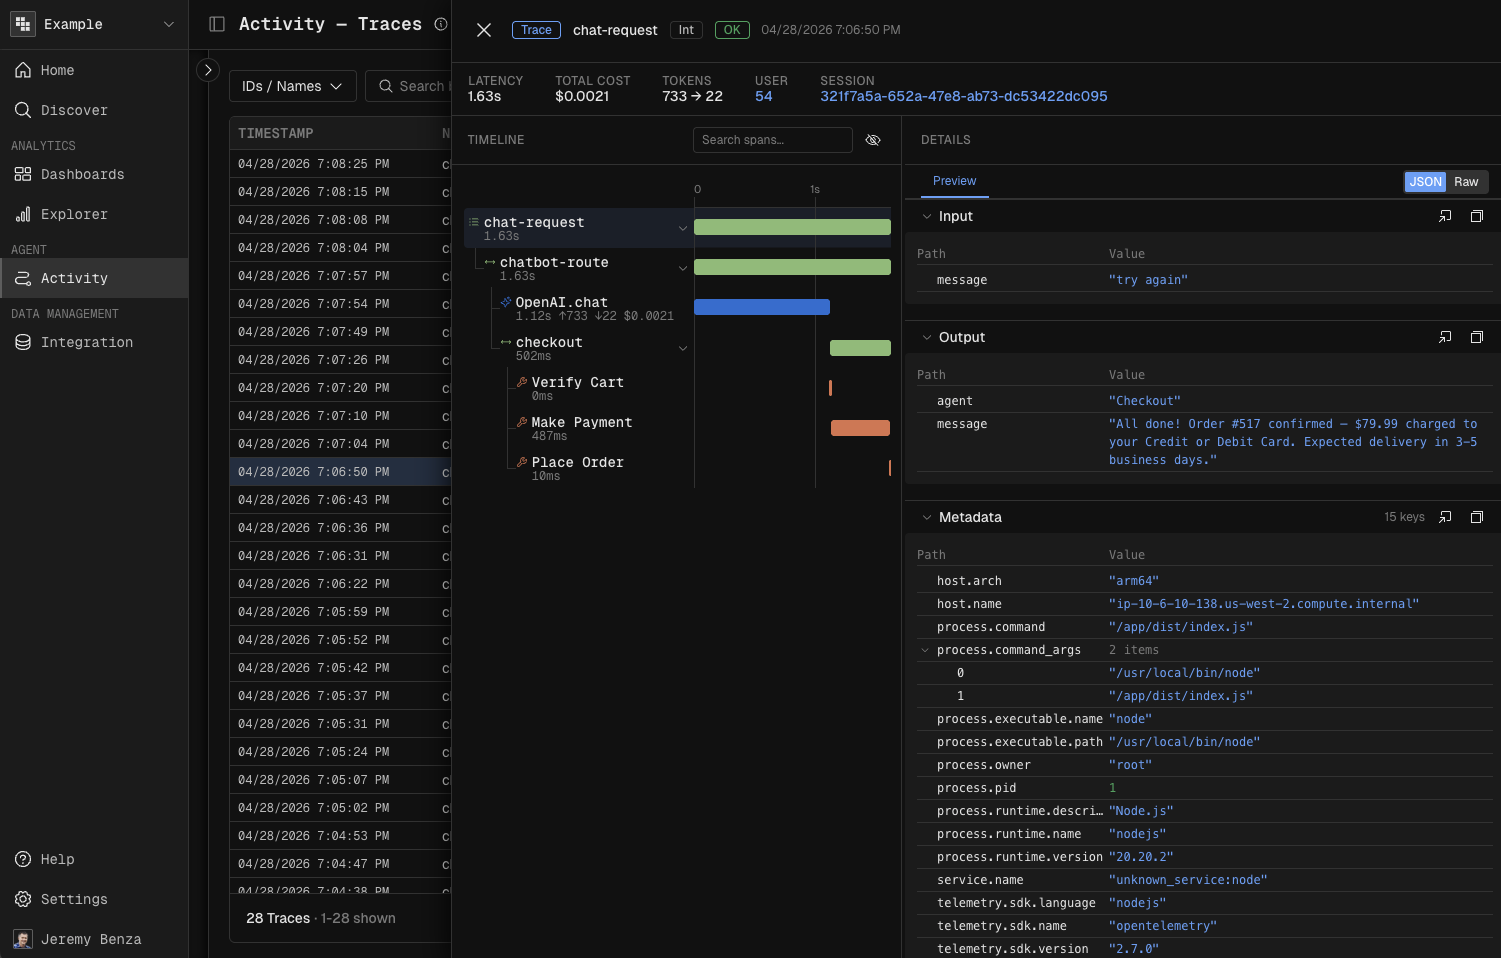The image size is (1501, 958).
Task: Collapse the checkout span in the timeline
Action: [683, 348]
